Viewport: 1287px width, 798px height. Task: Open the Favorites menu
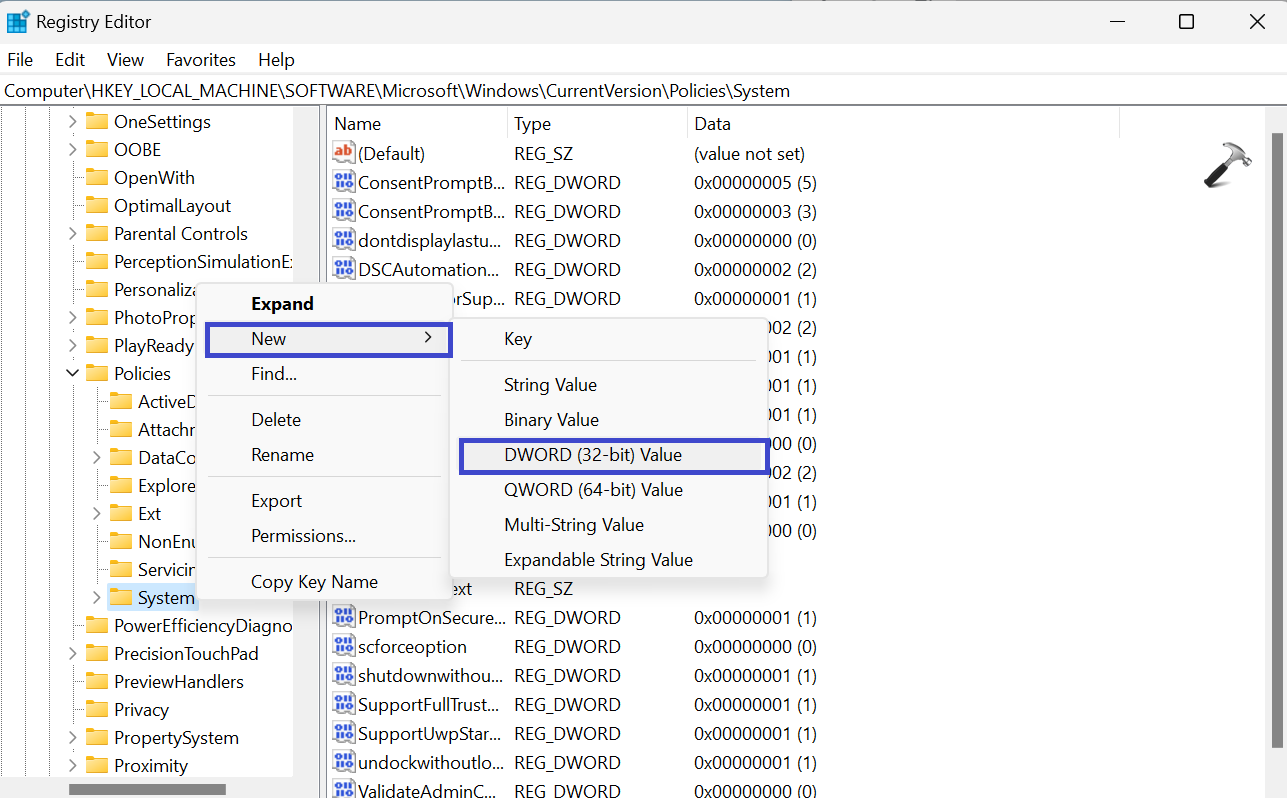(x=201, y=60)
